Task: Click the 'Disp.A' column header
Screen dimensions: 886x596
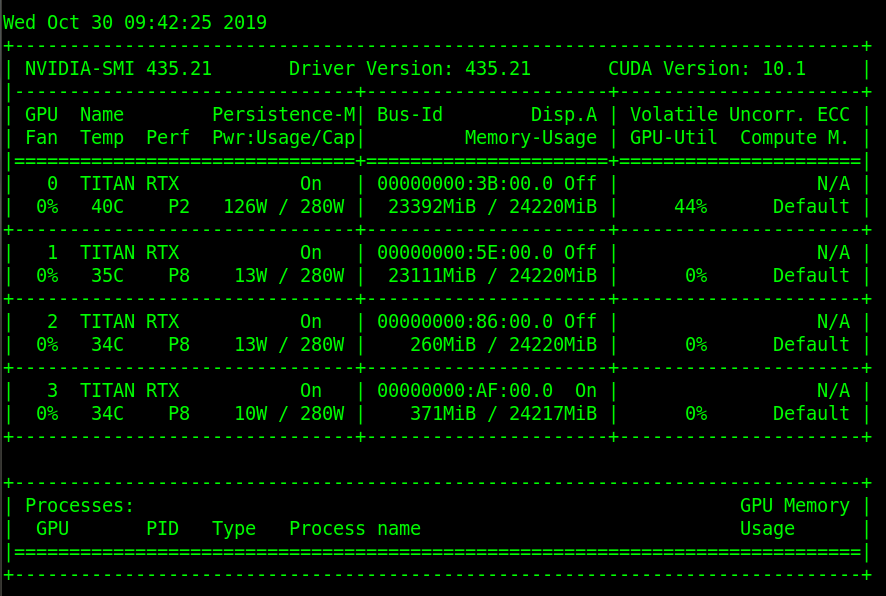Action: 564,115
